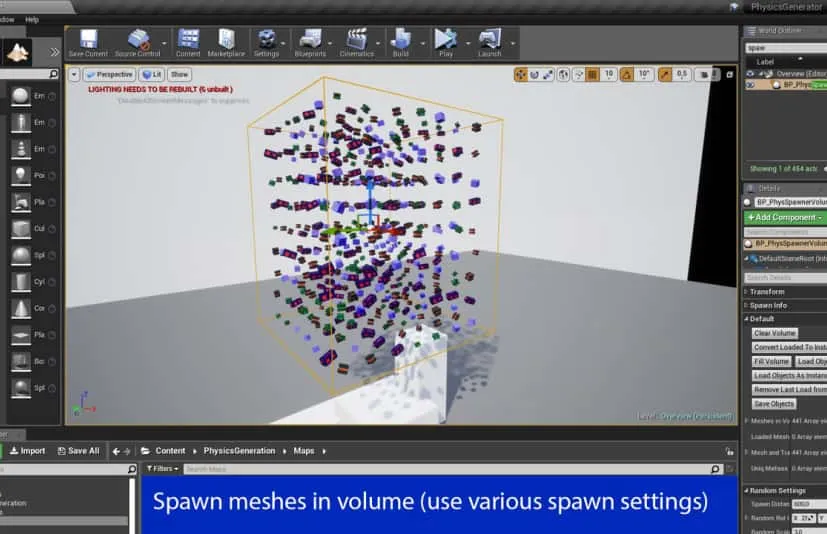The image size is (827, 534).
Task: Open the viewport Show menu
Action: 179,74
